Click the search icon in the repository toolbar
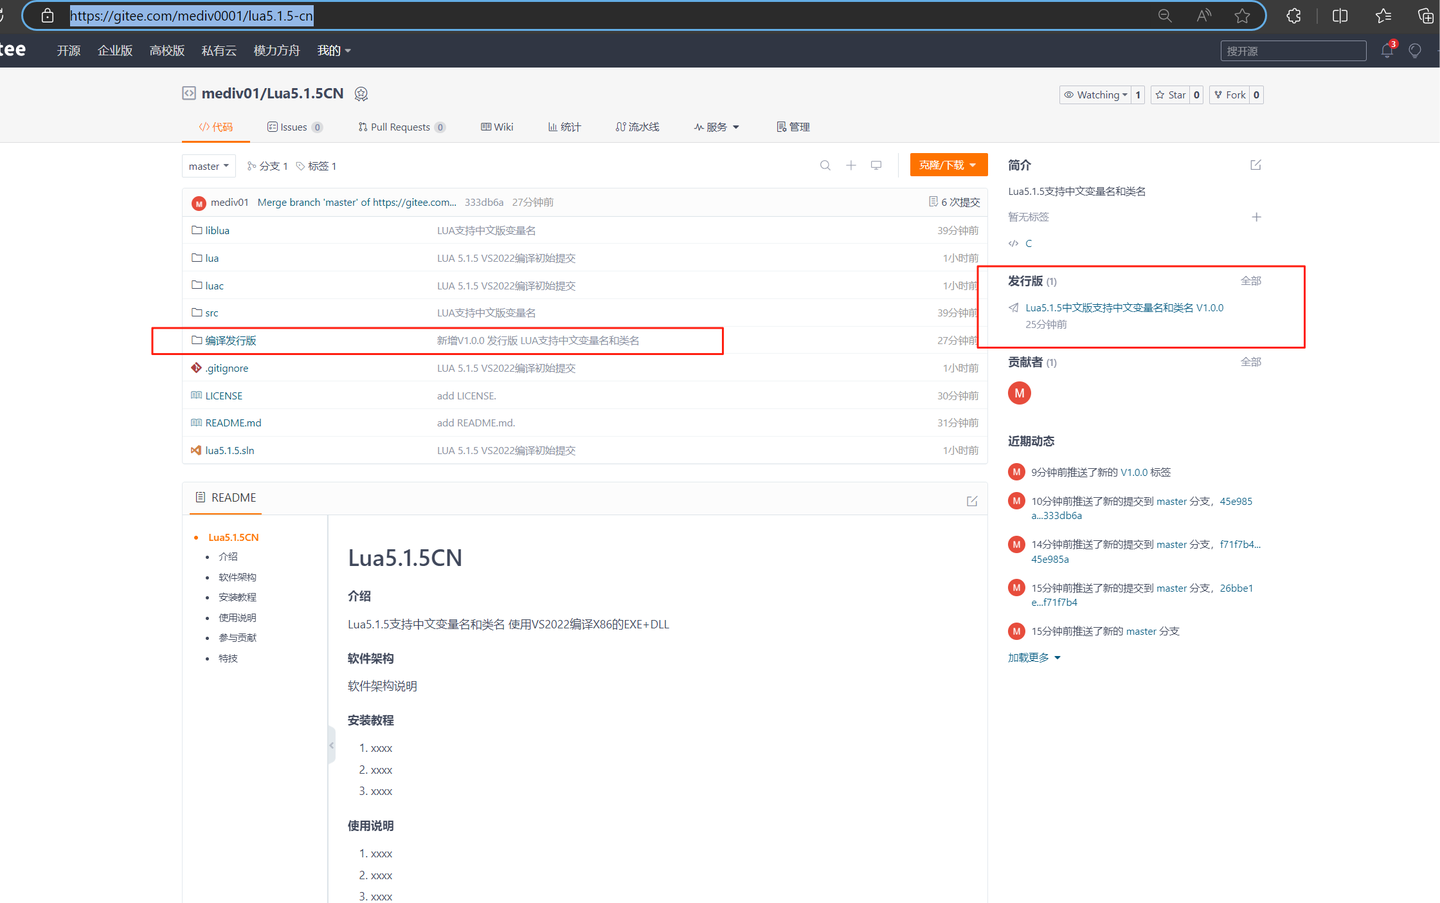Viewport: 1440px width, 903px height. (824, 165)
